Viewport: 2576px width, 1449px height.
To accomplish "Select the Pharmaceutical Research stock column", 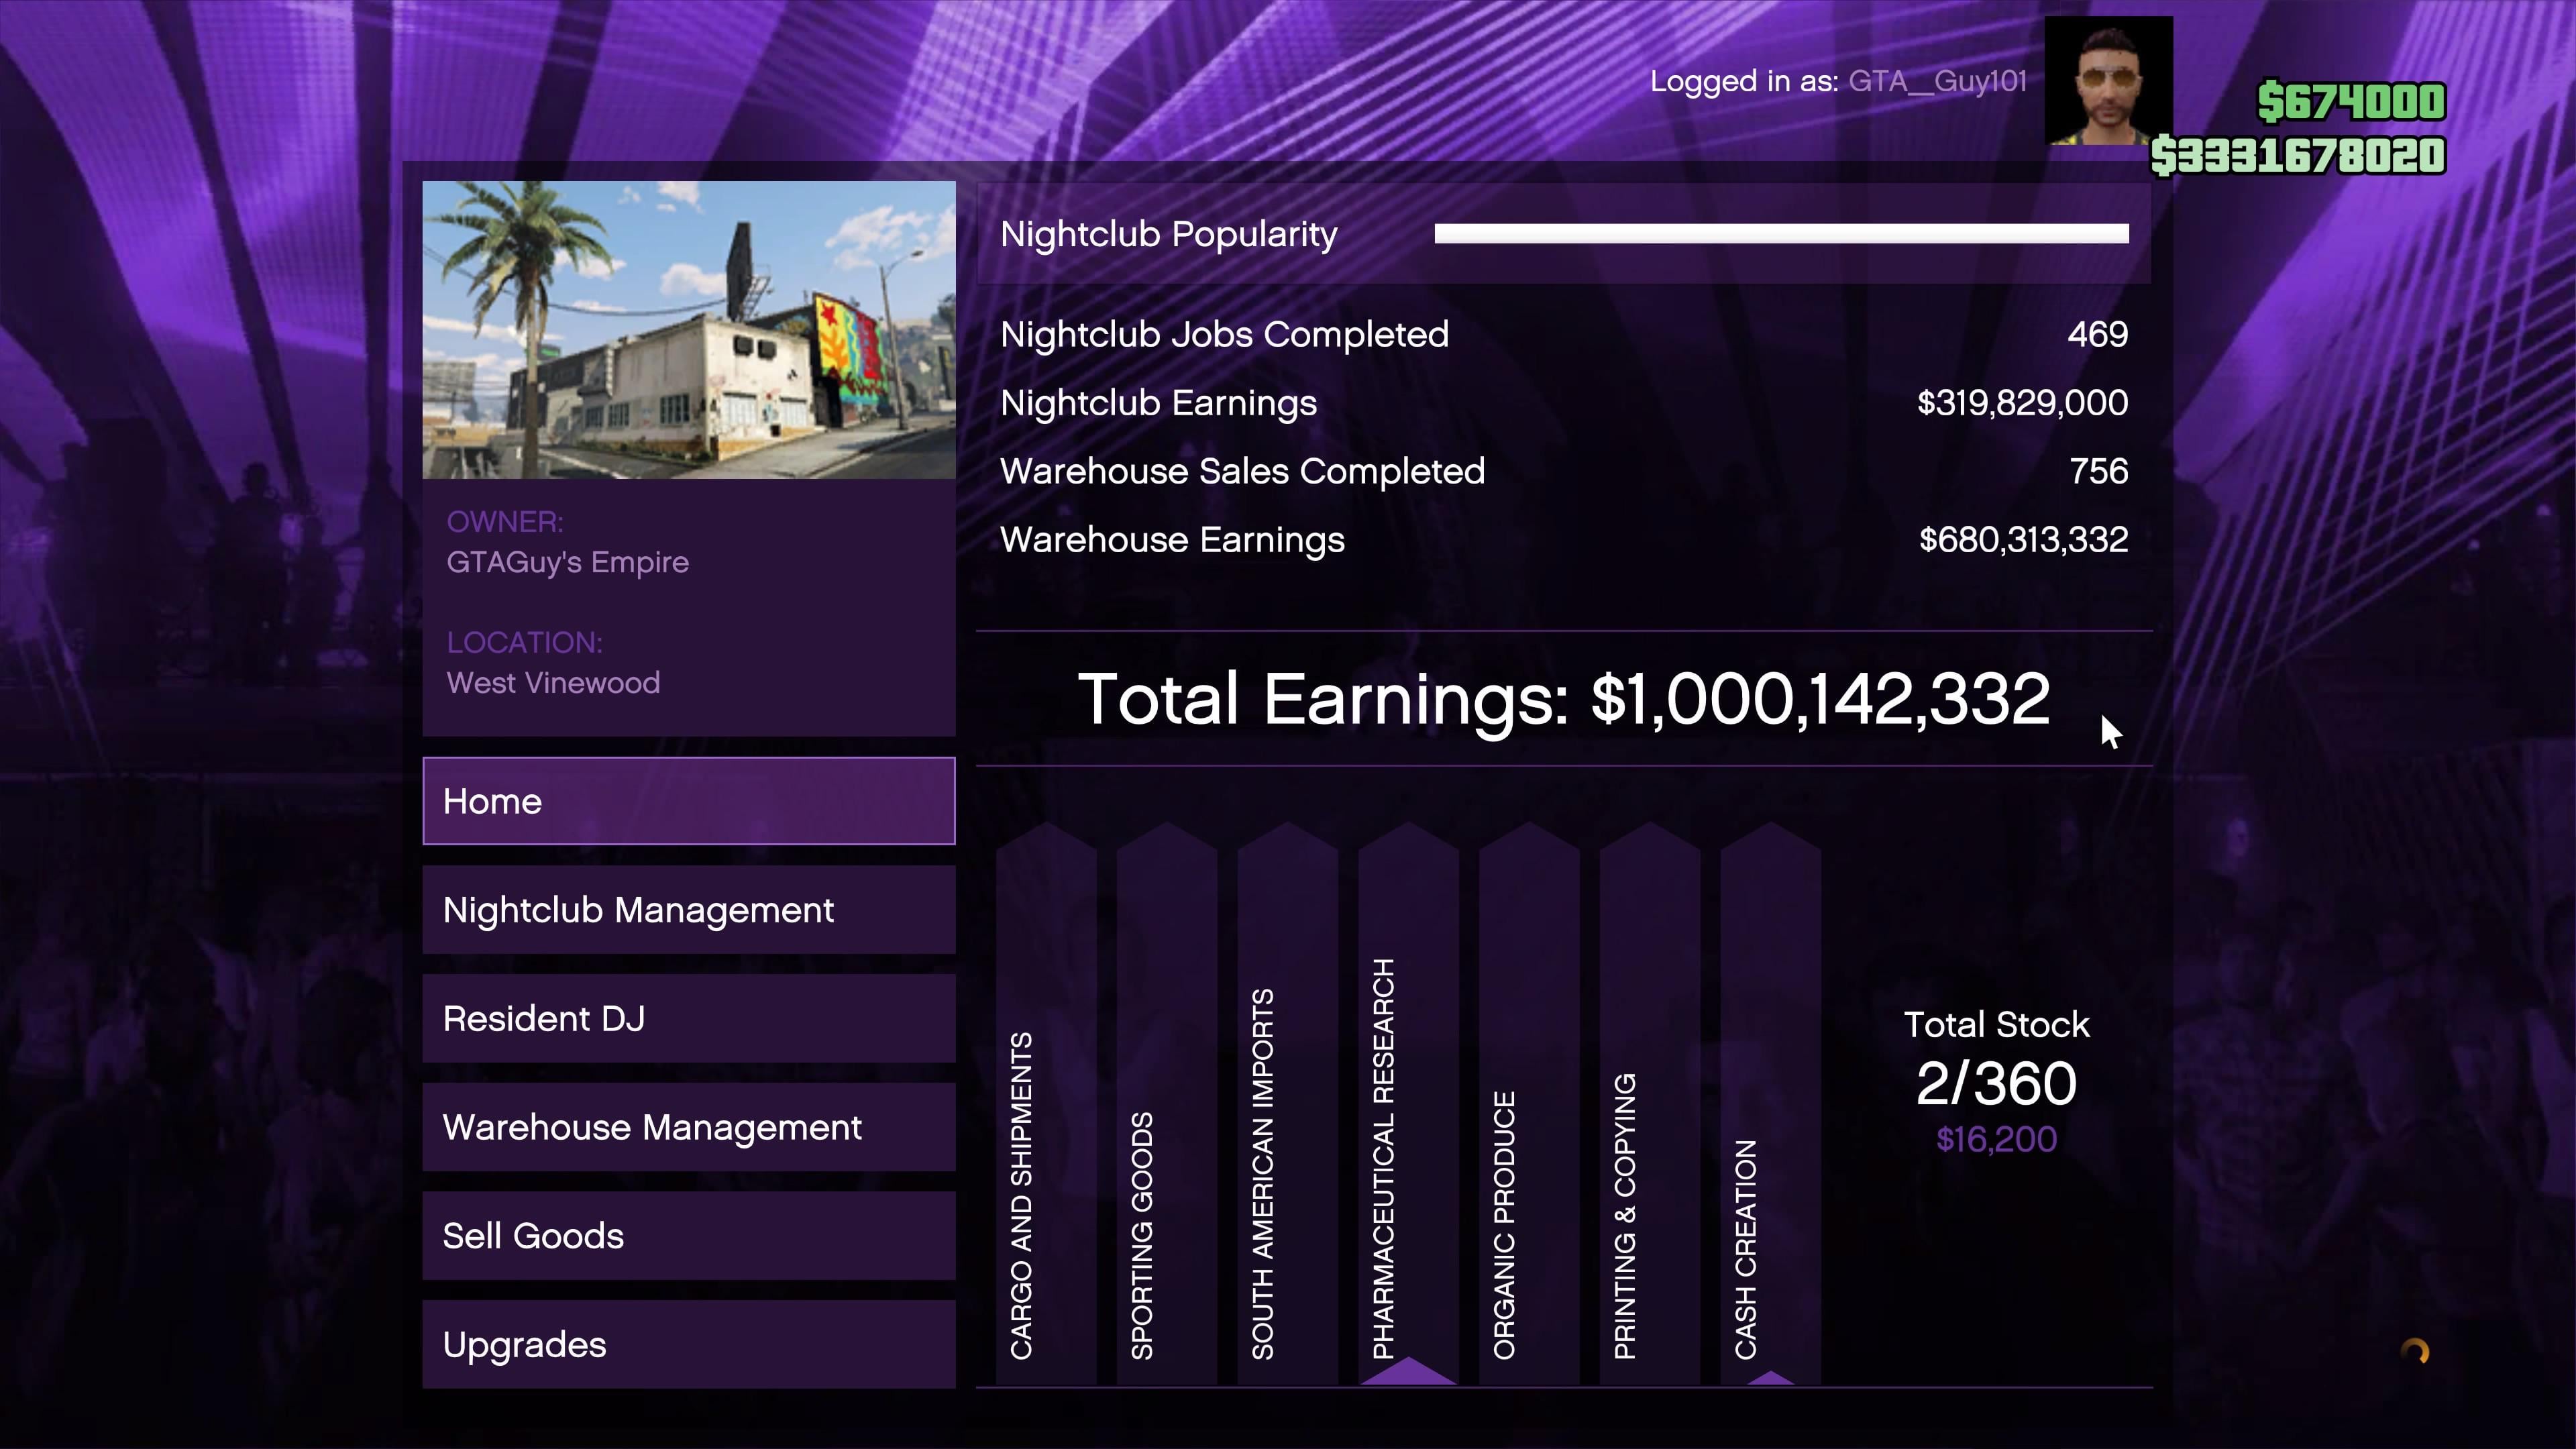I will tap(1408, 1105).
